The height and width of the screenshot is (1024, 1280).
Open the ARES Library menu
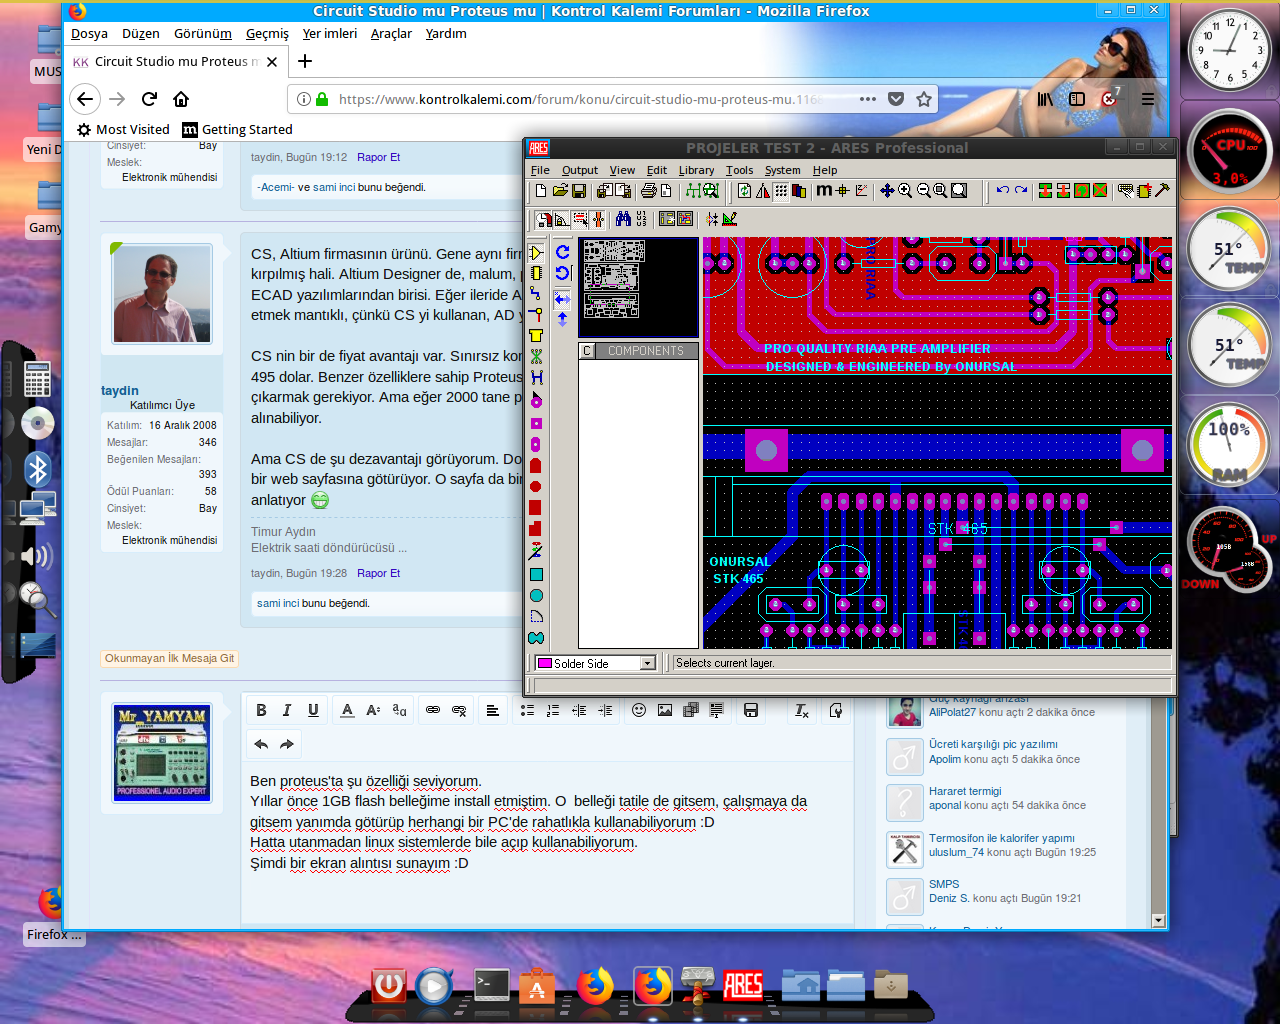pyautogui.click(x=696, y=170)
